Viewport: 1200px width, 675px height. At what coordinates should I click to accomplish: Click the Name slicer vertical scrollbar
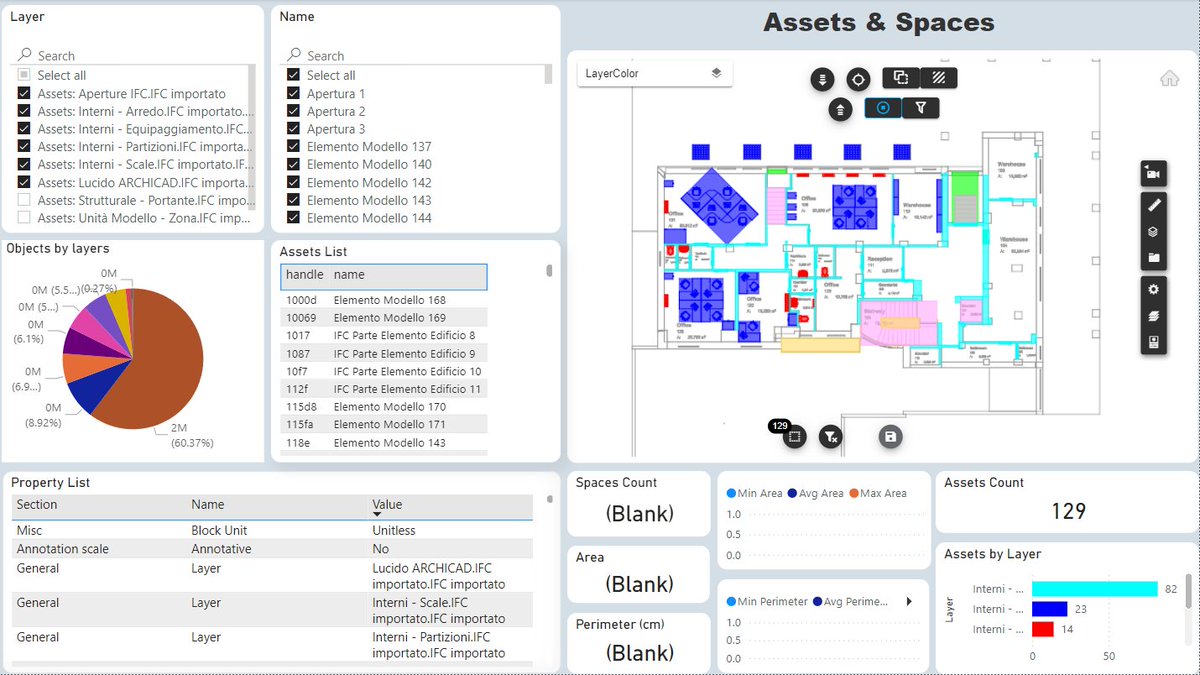tap(548, 75)
